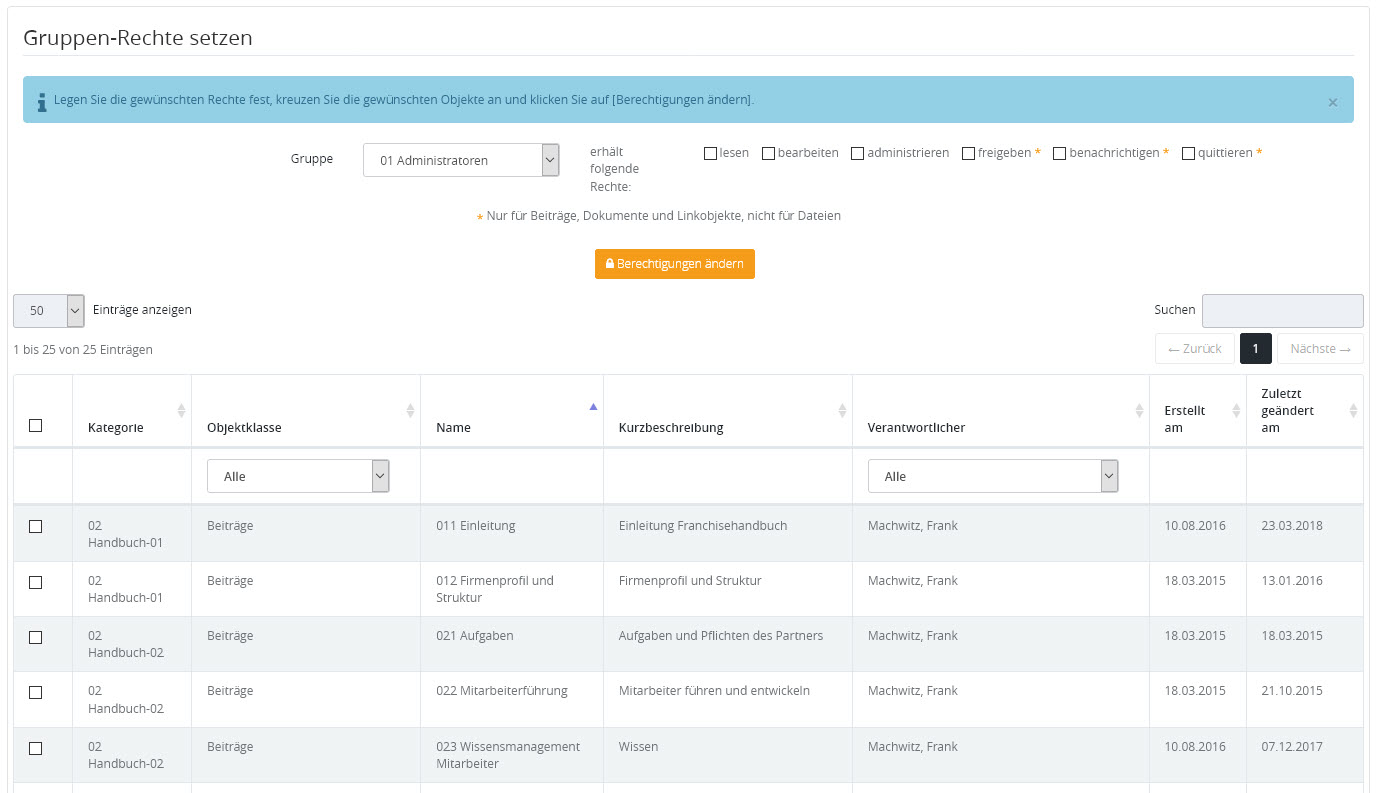Click the sort arrows on Verantwortlicher column
The width and height of the screenshot is (1376, 793).
[1139, 410]
